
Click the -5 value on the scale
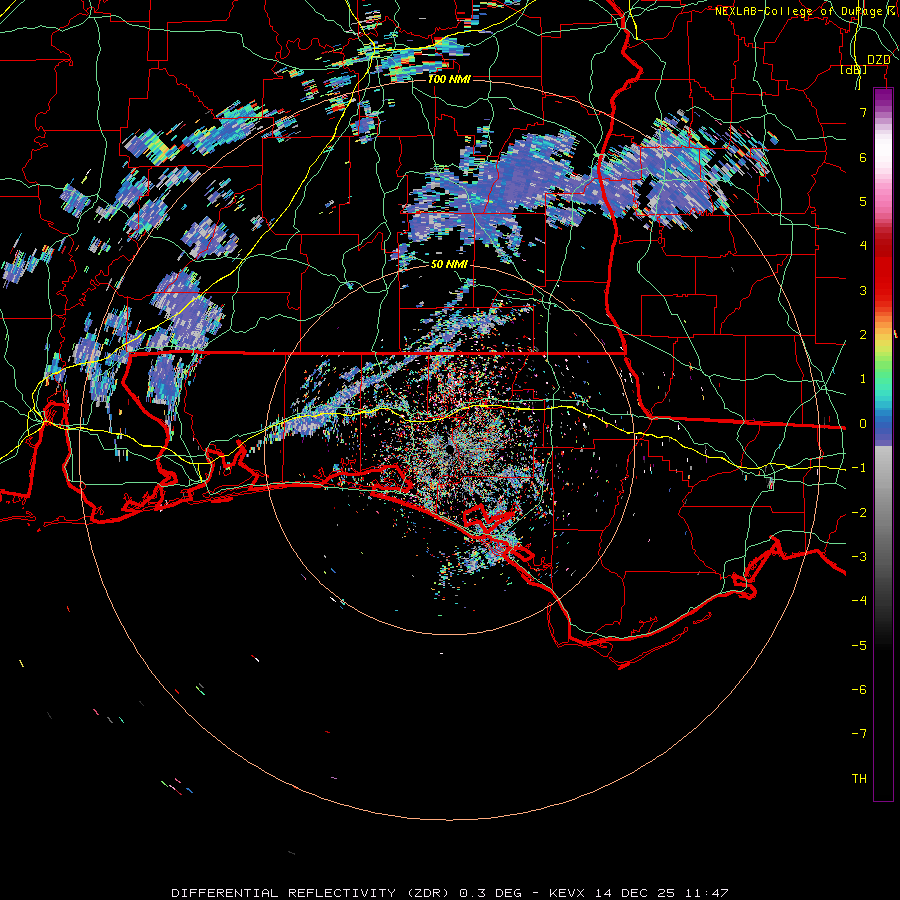coord(859,646)
